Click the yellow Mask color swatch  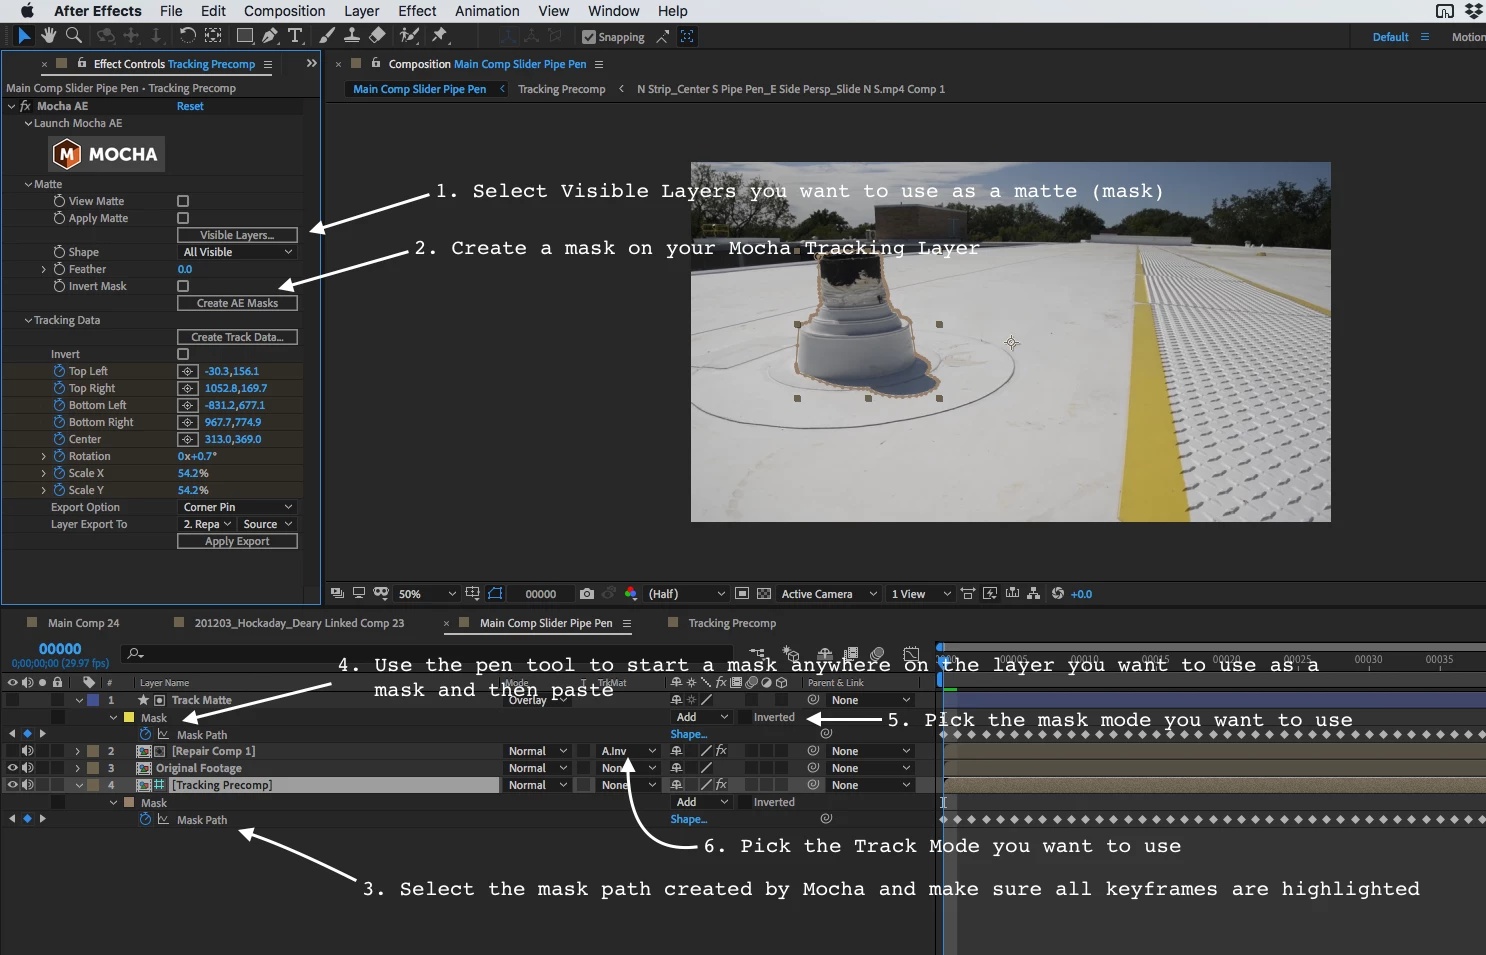click(129, 717)
